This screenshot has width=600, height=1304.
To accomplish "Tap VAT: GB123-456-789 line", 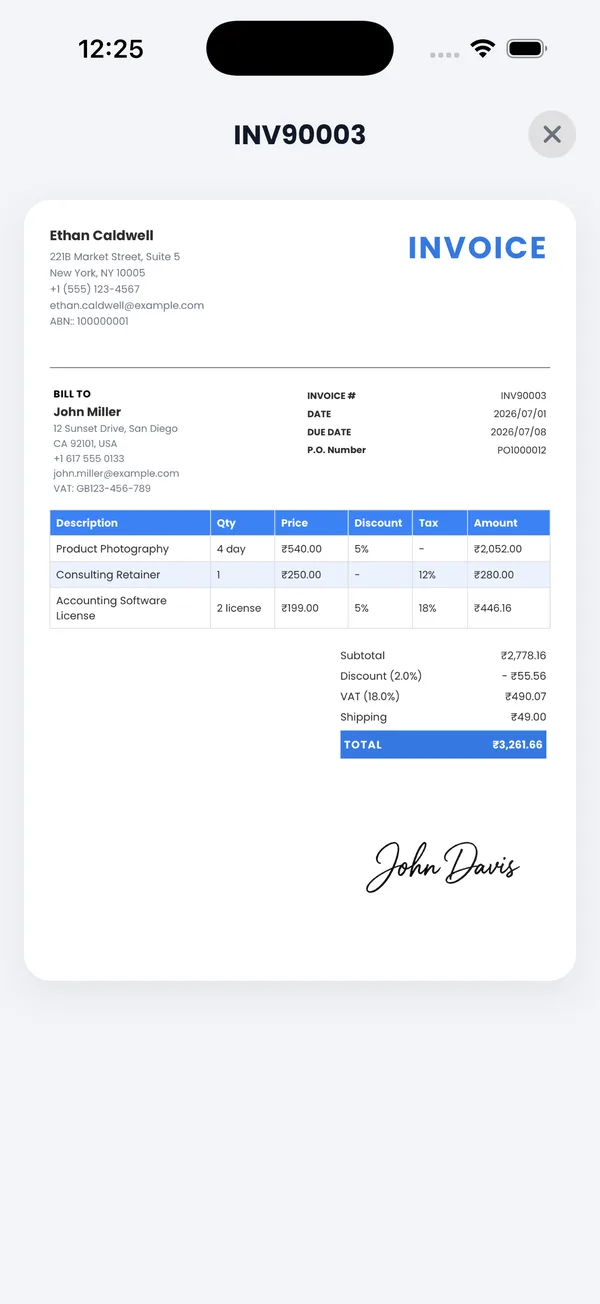I will [102, 489].
